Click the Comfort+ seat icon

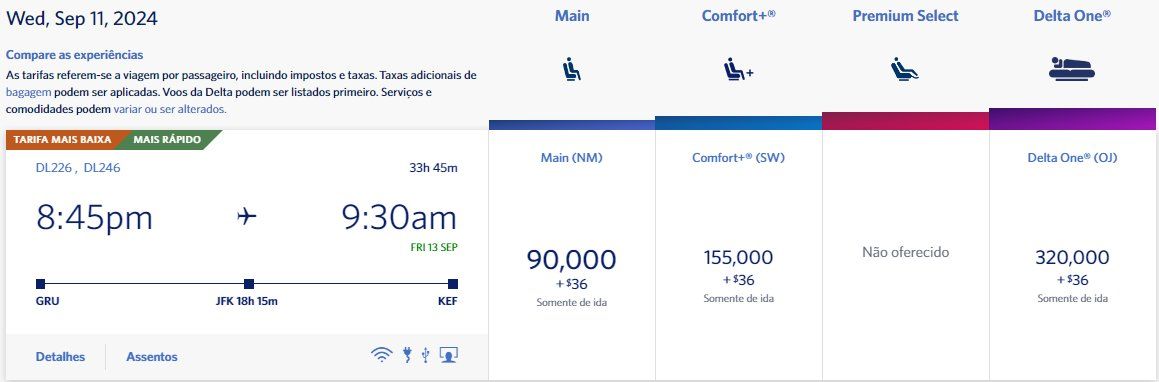pyautogui.click(x=738, y=69)
